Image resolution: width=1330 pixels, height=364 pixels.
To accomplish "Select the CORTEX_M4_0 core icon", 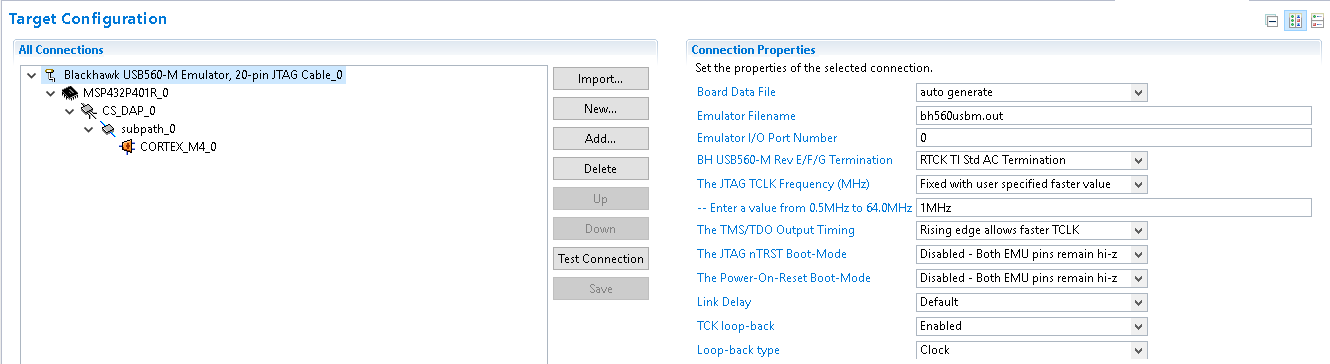I will tap(127, 147).
